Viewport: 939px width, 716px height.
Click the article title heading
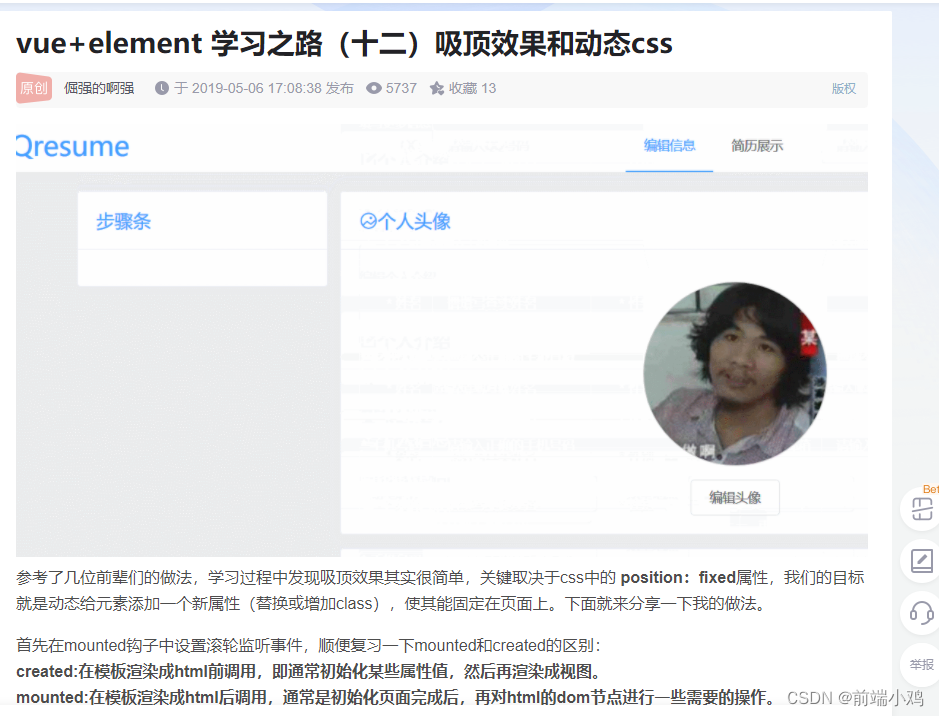[344, 44]
